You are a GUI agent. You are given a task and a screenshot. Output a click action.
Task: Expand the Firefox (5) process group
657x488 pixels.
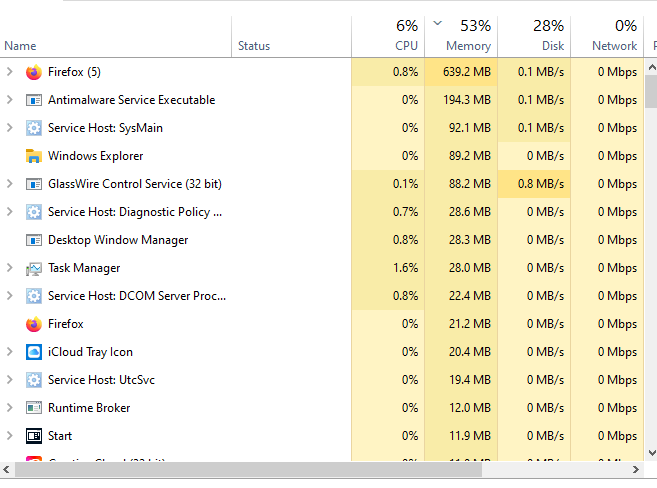click(9, 72)
